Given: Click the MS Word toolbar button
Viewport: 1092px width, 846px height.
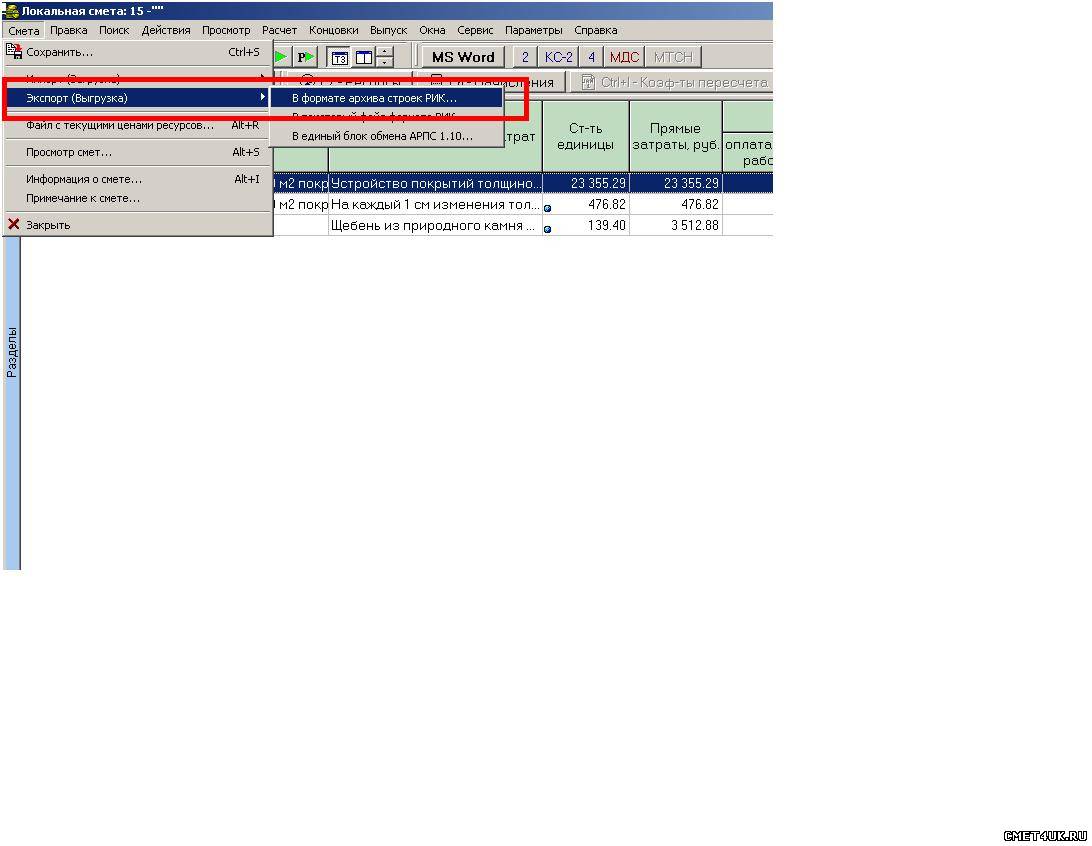Looking at the screenshot, I should tap(463, 57).
